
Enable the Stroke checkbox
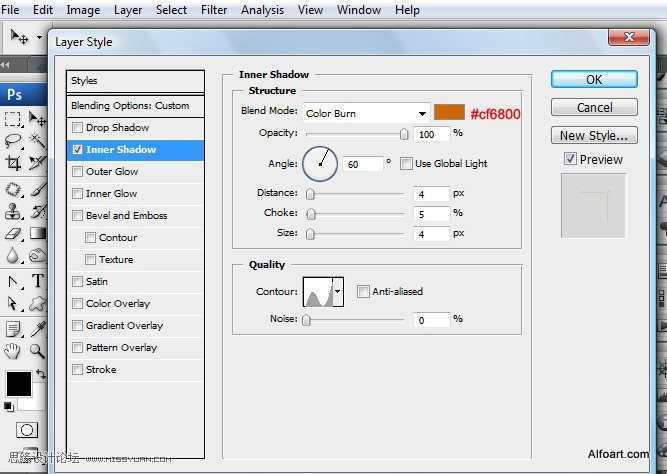point(77,369)
